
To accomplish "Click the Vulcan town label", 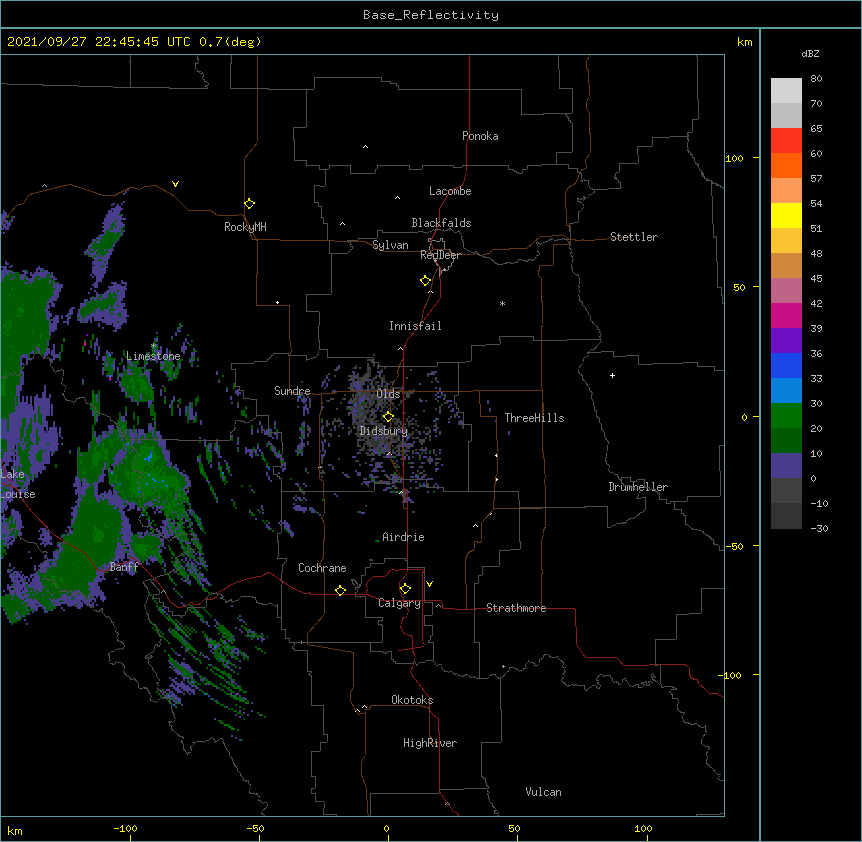I will click(543, 792).
